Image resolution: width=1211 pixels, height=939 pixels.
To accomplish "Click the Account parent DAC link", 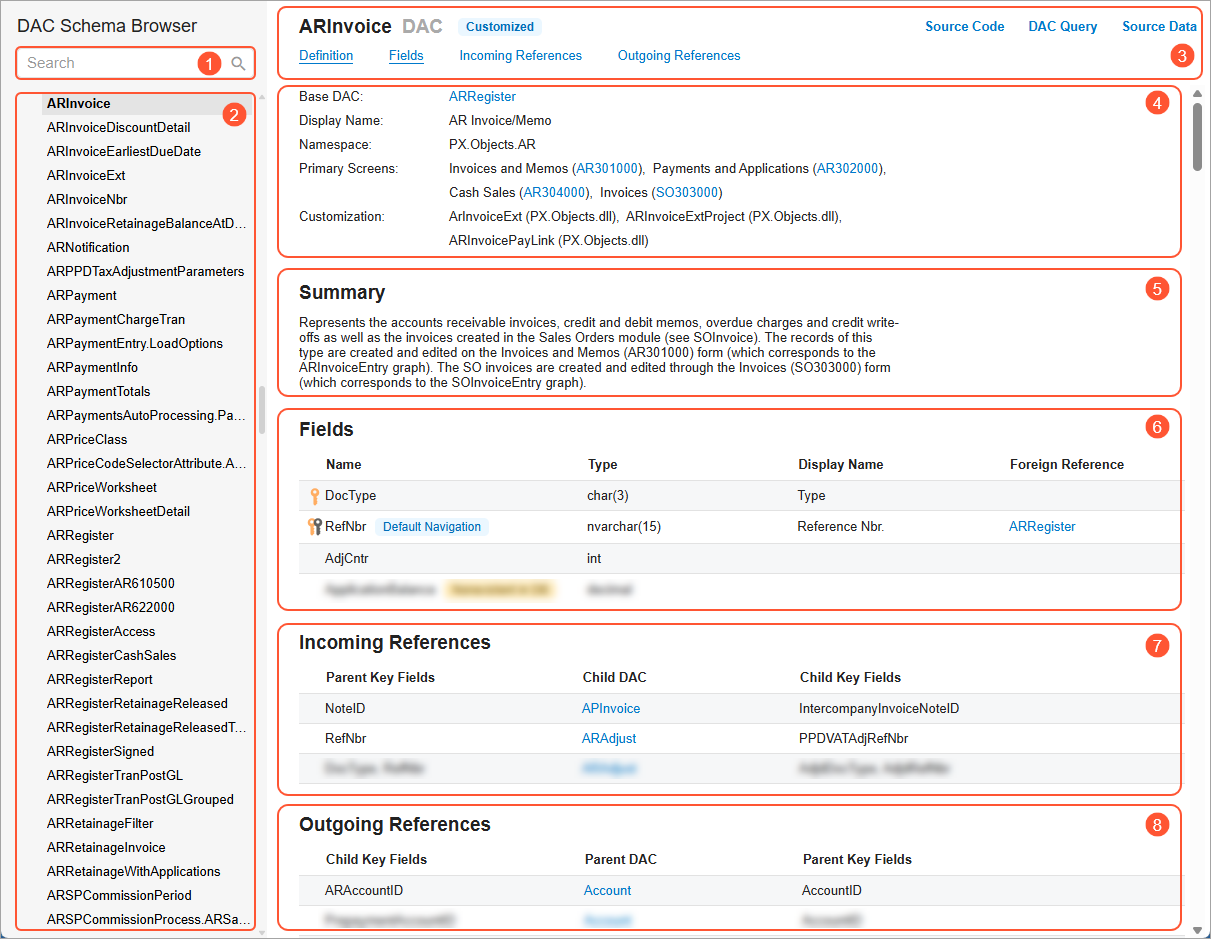I will [607, 889].
